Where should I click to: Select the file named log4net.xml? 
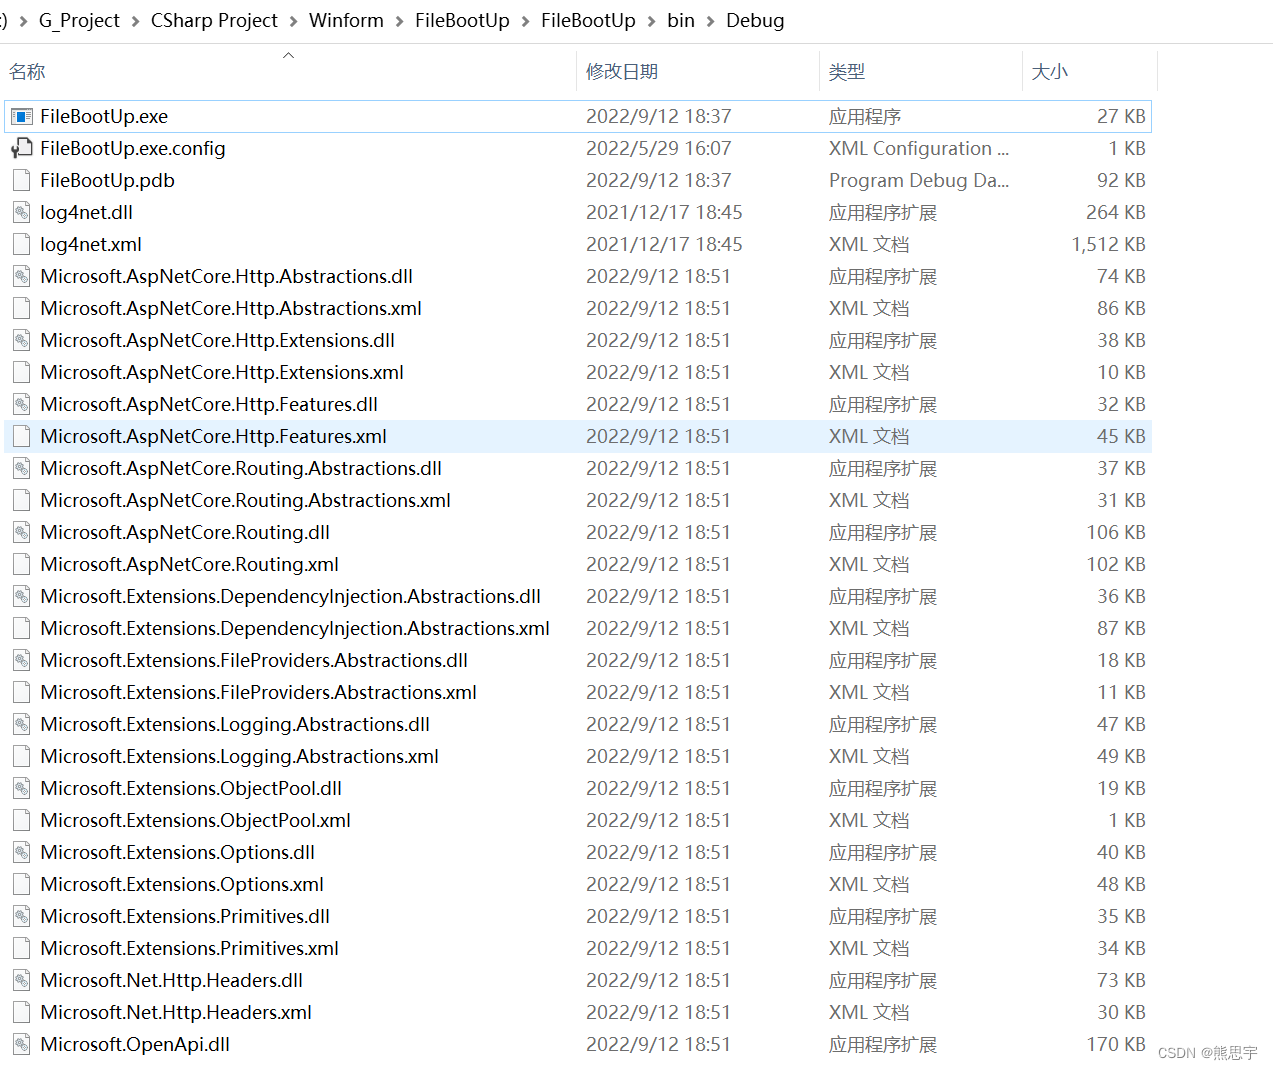tap(91, 245)
